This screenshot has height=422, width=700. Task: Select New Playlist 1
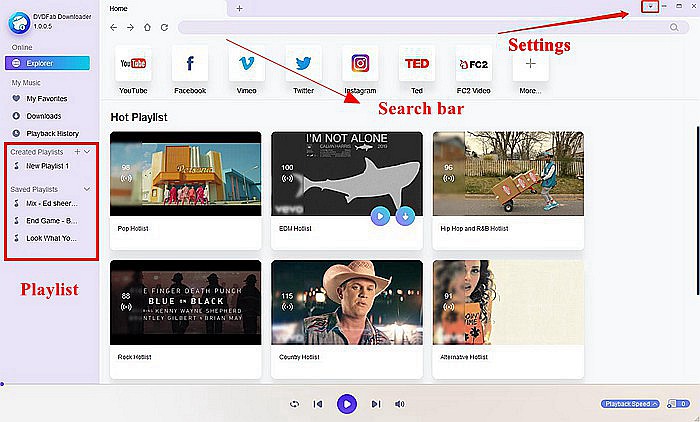[x=47, y=166]
